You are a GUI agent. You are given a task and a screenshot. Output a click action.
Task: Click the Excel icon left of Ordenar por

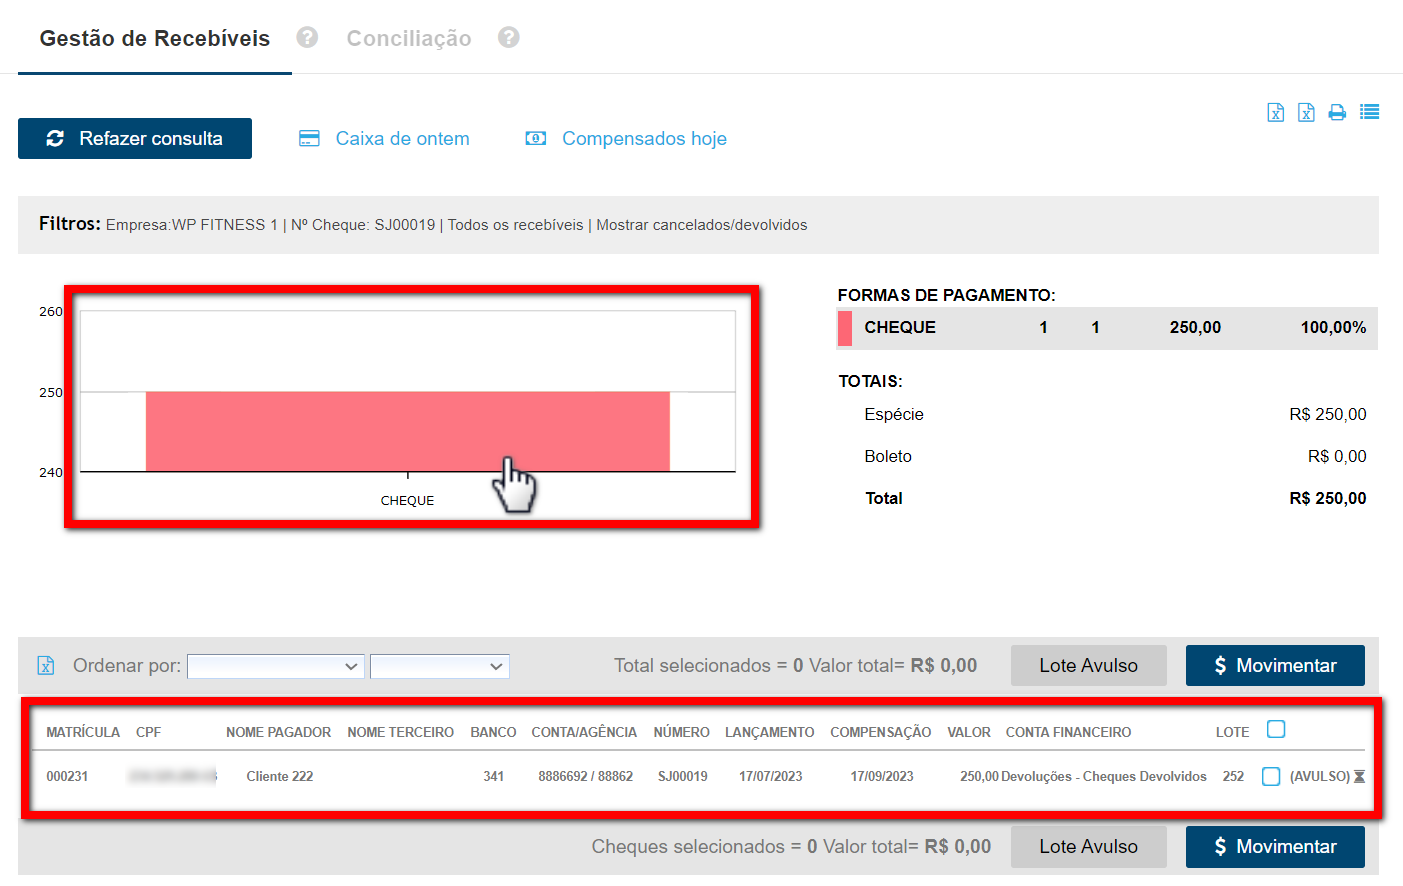(x=46, y=666)
